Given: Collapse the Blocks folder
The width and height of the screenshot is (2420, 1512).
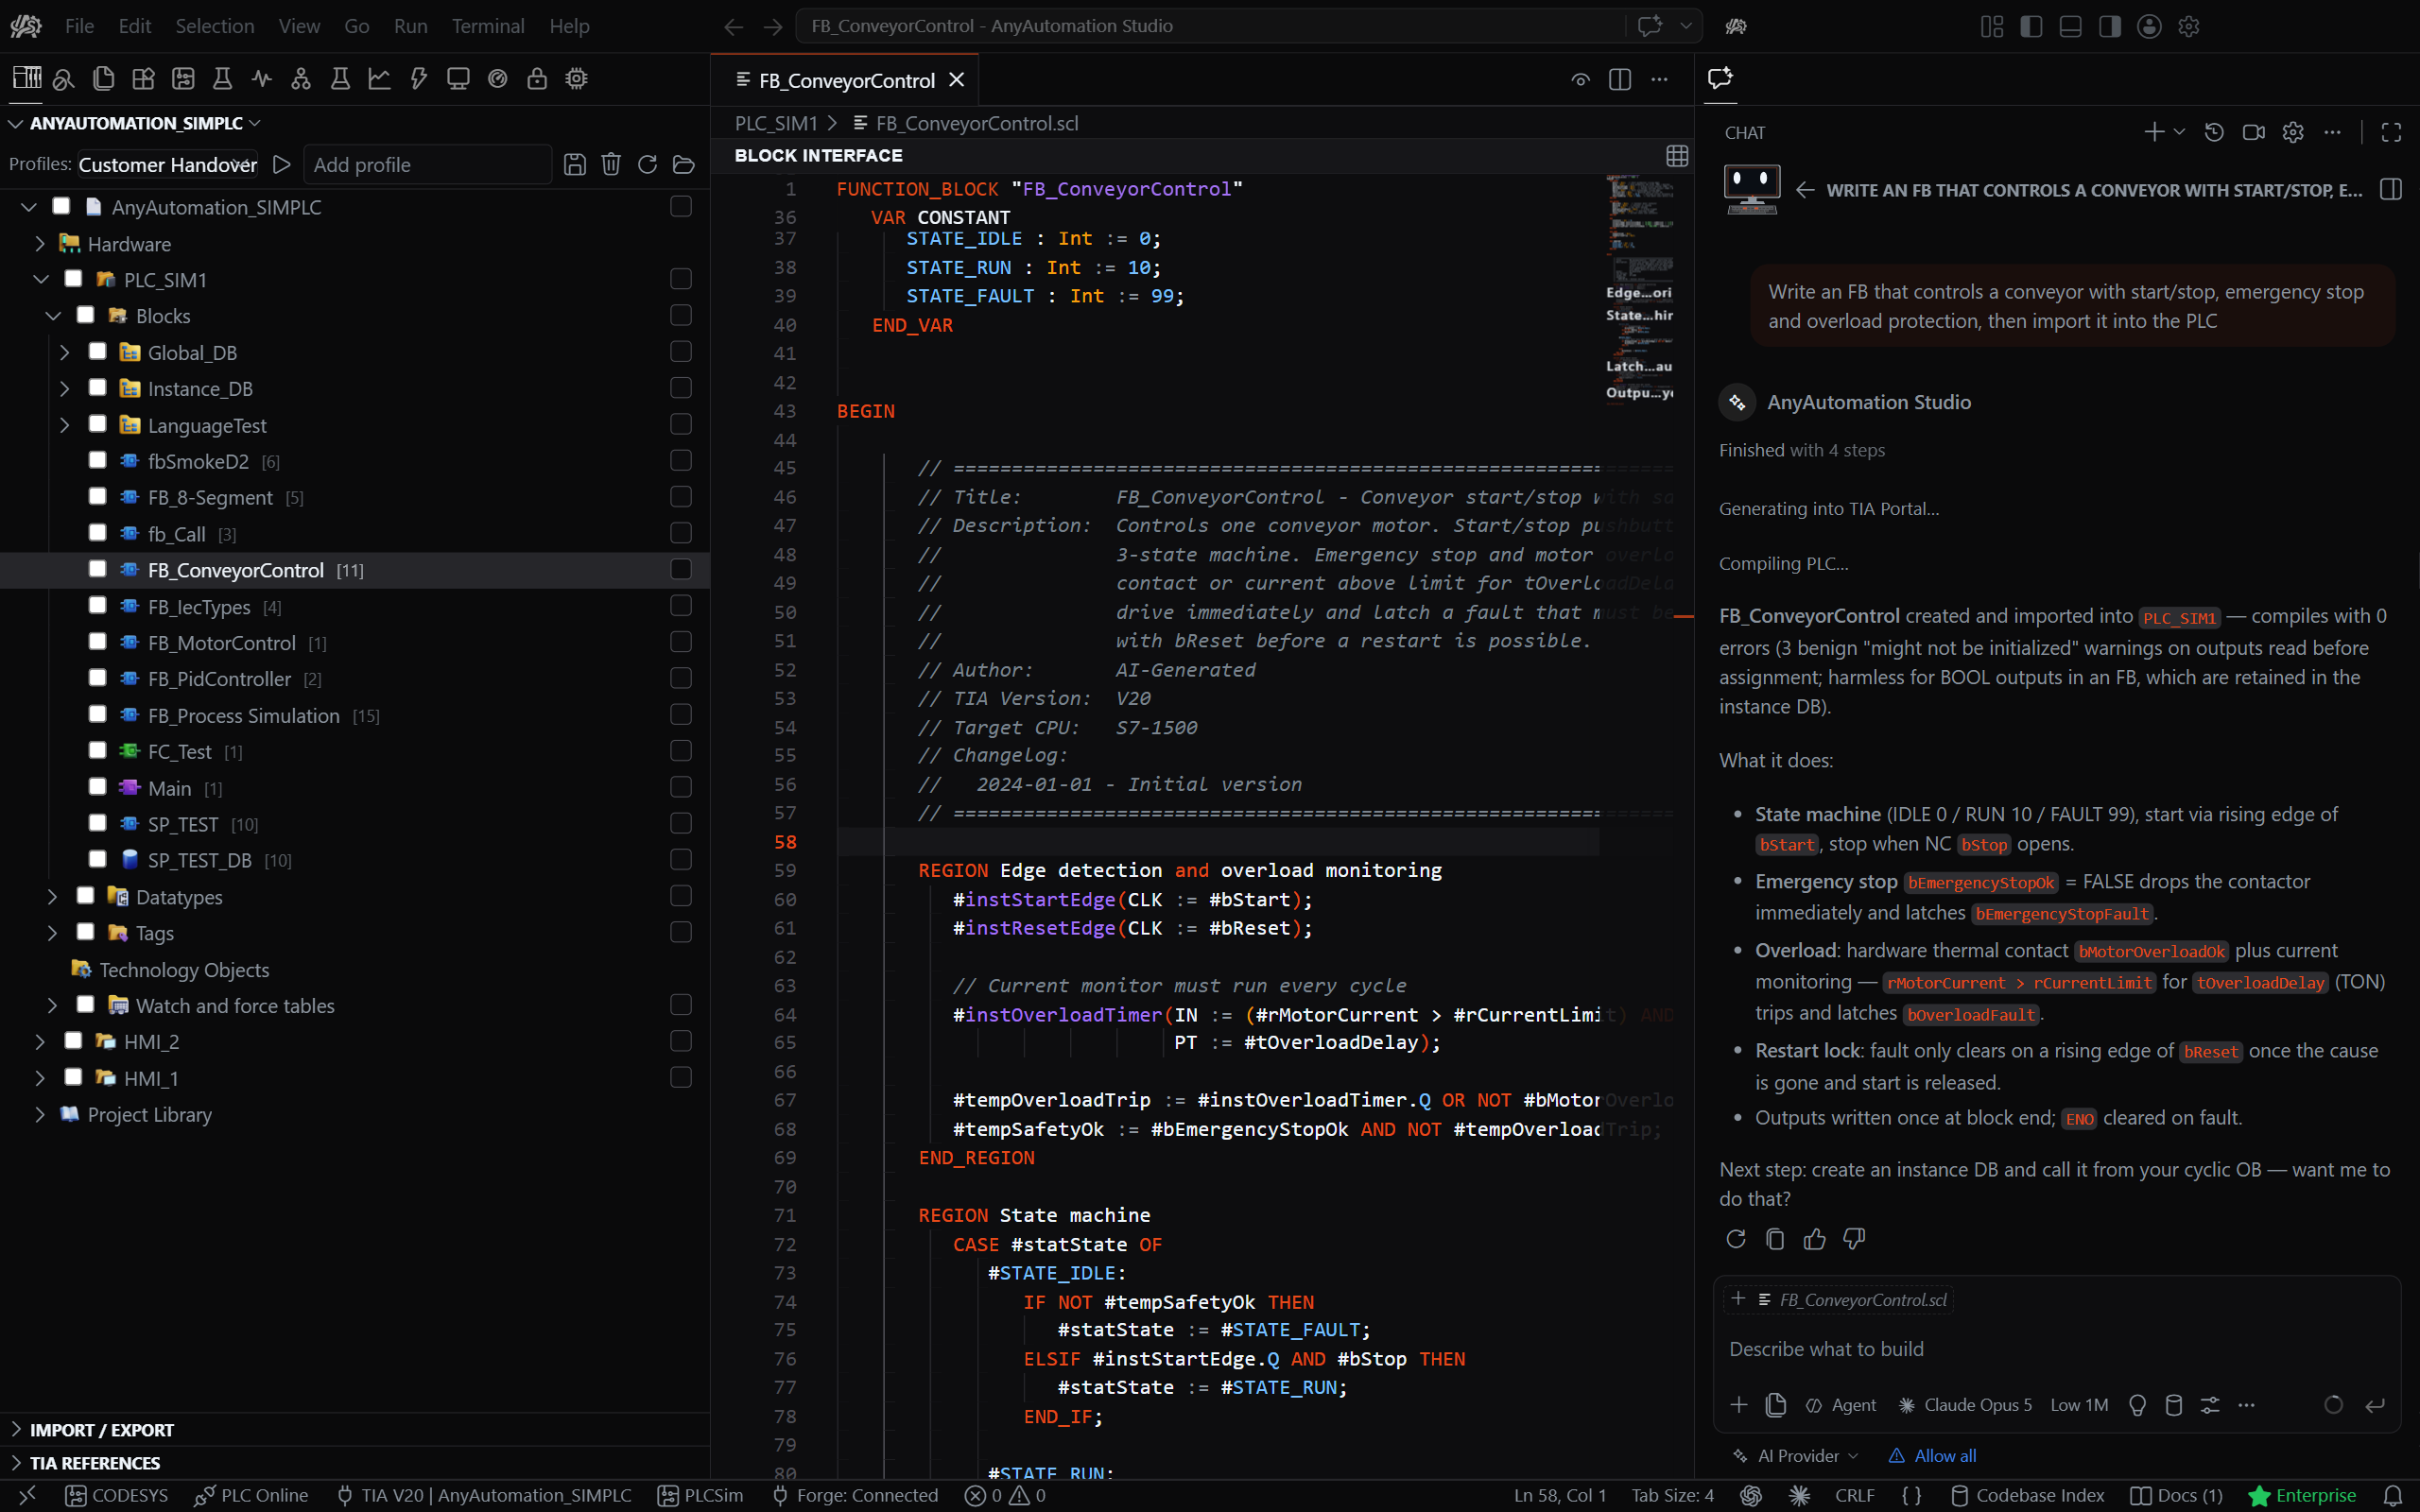Looking at the screenshot, I should (53, 316).
